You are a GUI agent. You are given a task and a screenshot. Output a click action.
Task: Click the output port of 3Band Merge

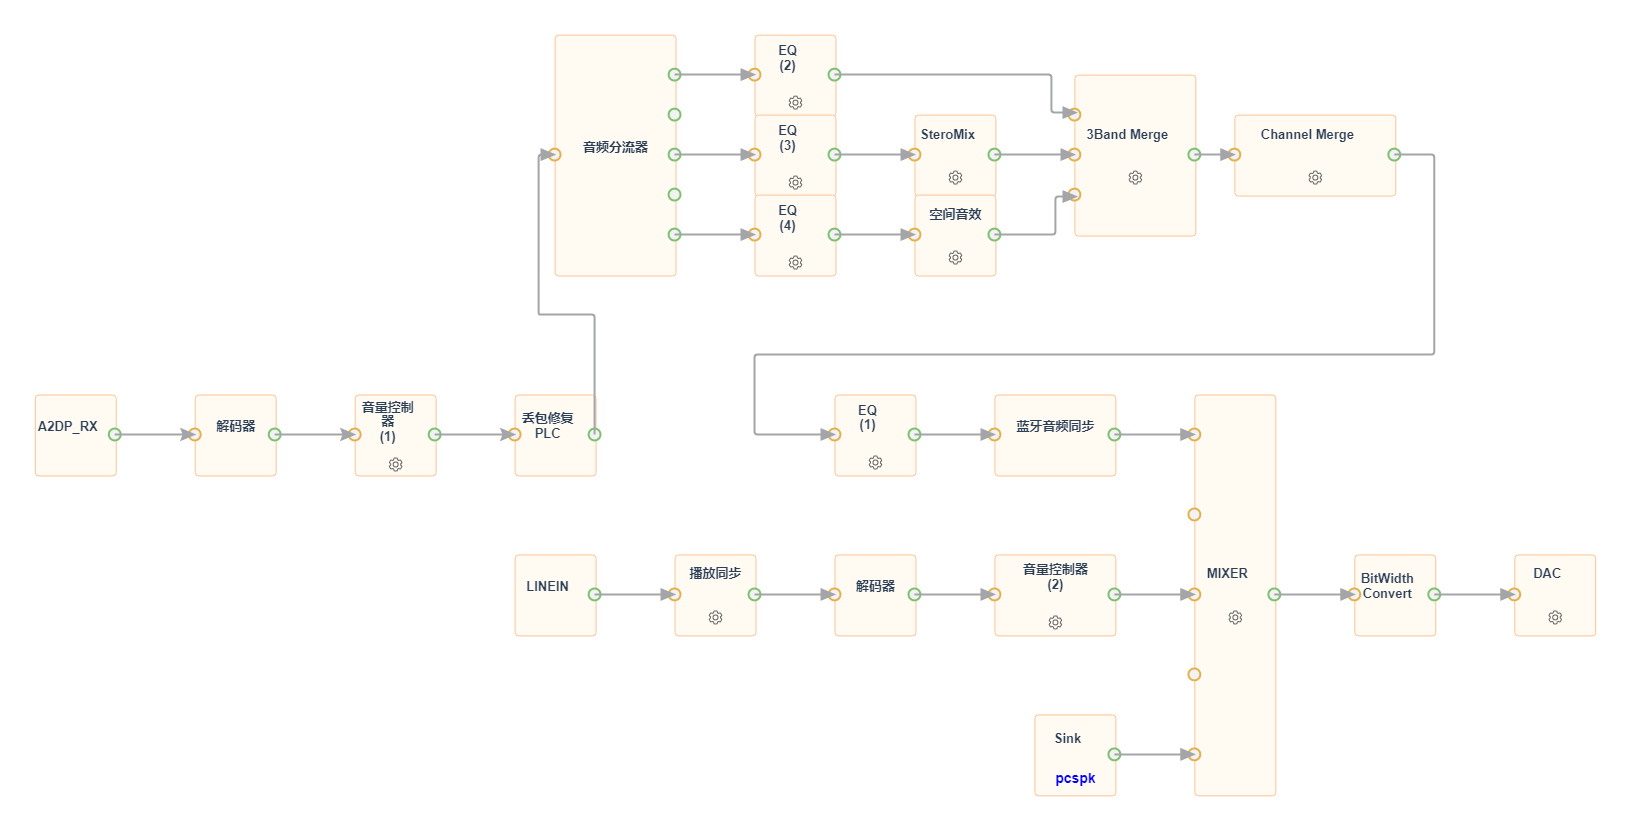(x=1195, y=154)
